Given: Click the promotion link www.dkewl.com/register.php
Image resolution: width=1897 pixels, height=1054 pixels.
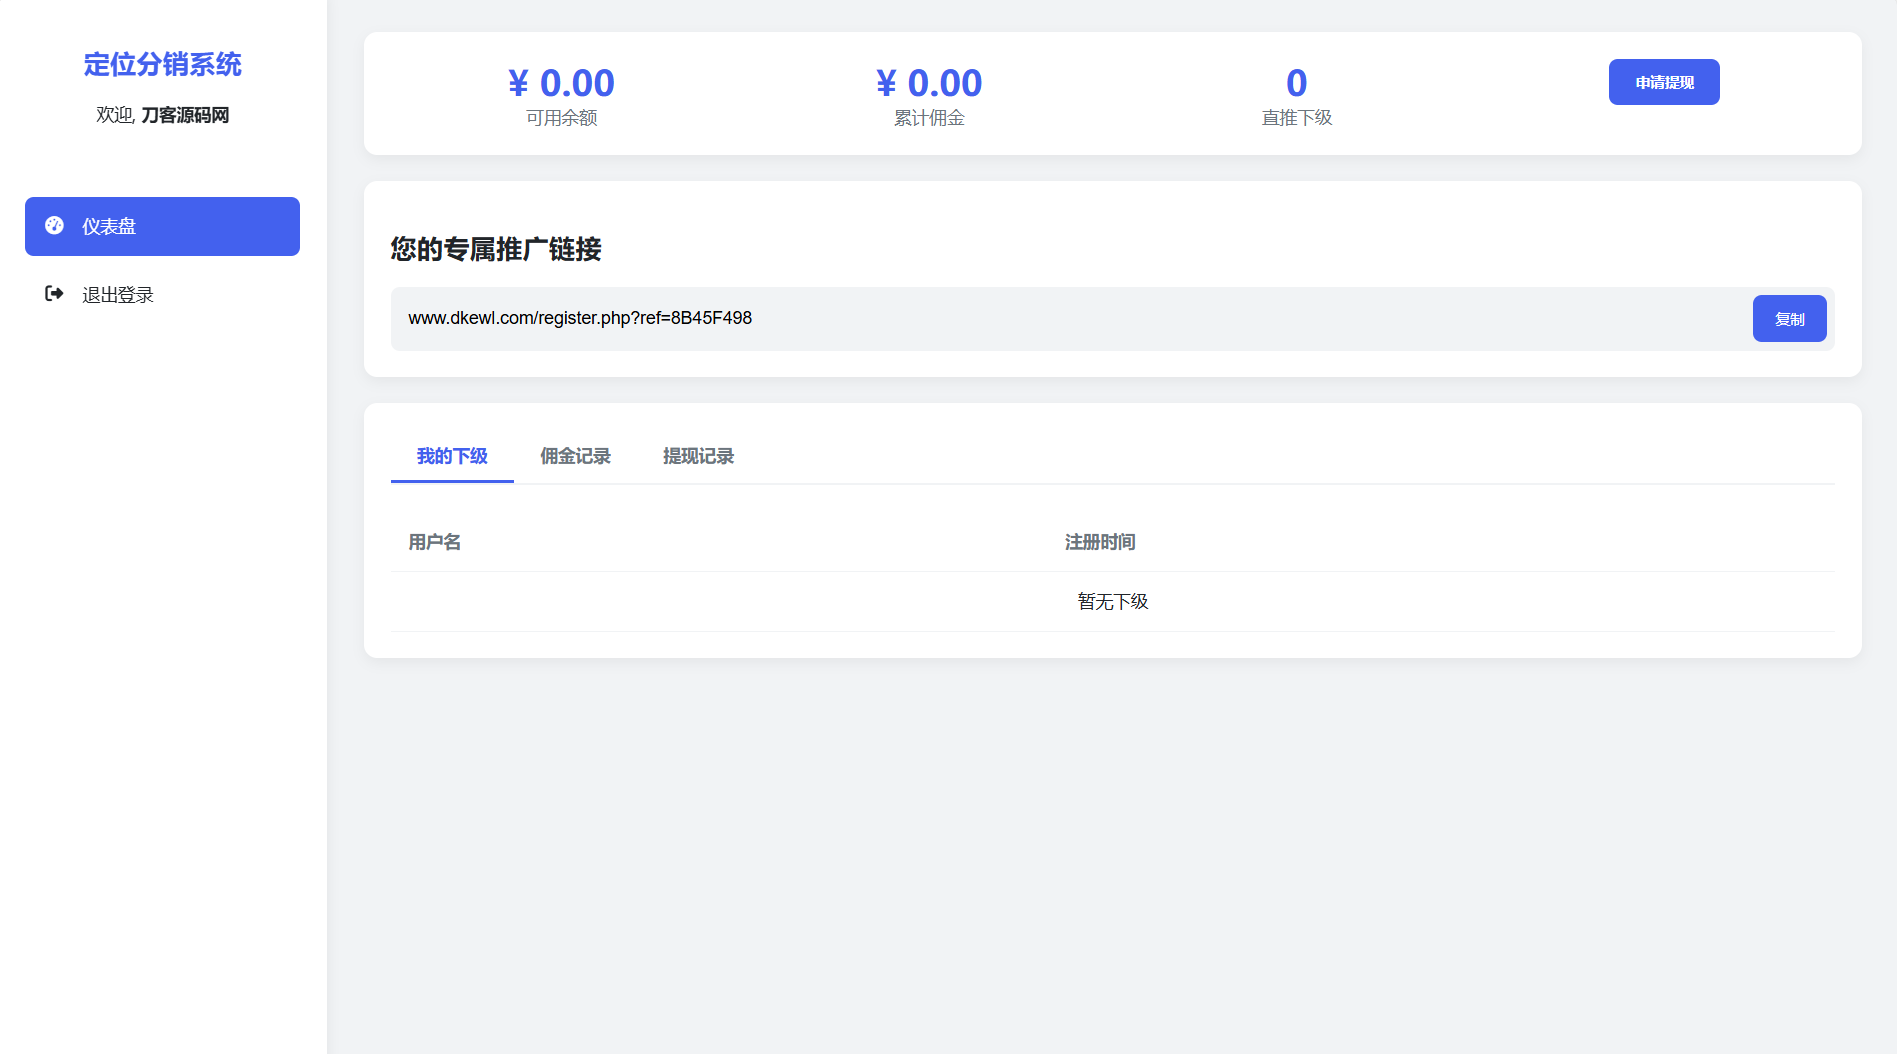Looking at the screenshot, I should 579,318.
